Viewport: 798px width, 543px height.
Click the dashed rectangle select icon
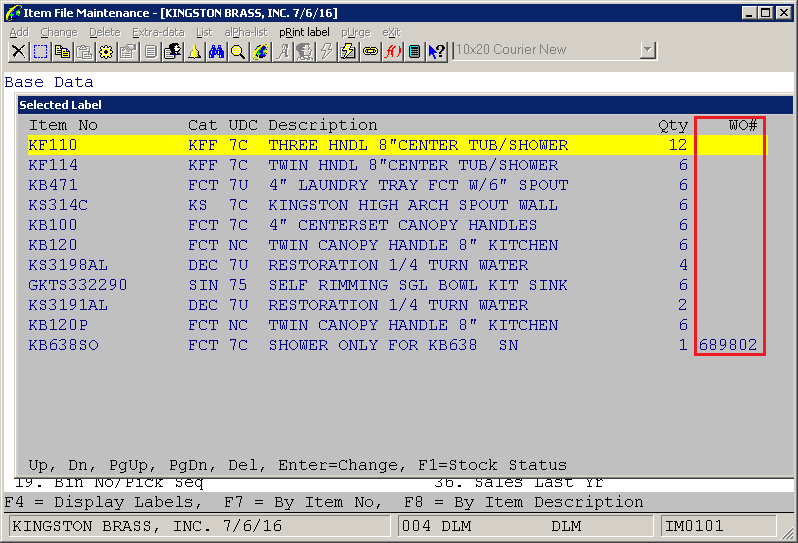pos(40,51)
